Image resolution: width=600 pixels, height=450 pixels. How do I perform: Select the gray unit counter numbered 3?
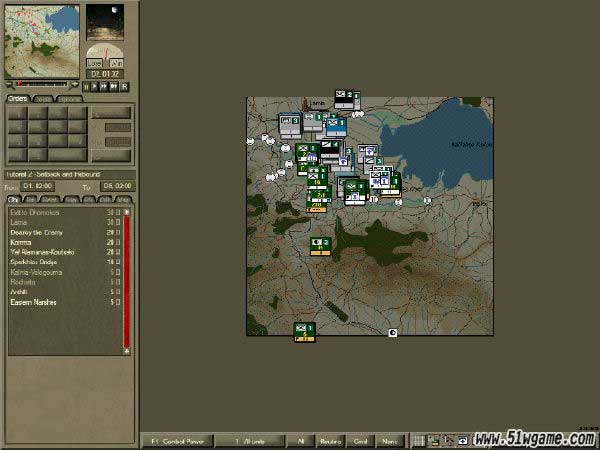(x=290, y=126)
